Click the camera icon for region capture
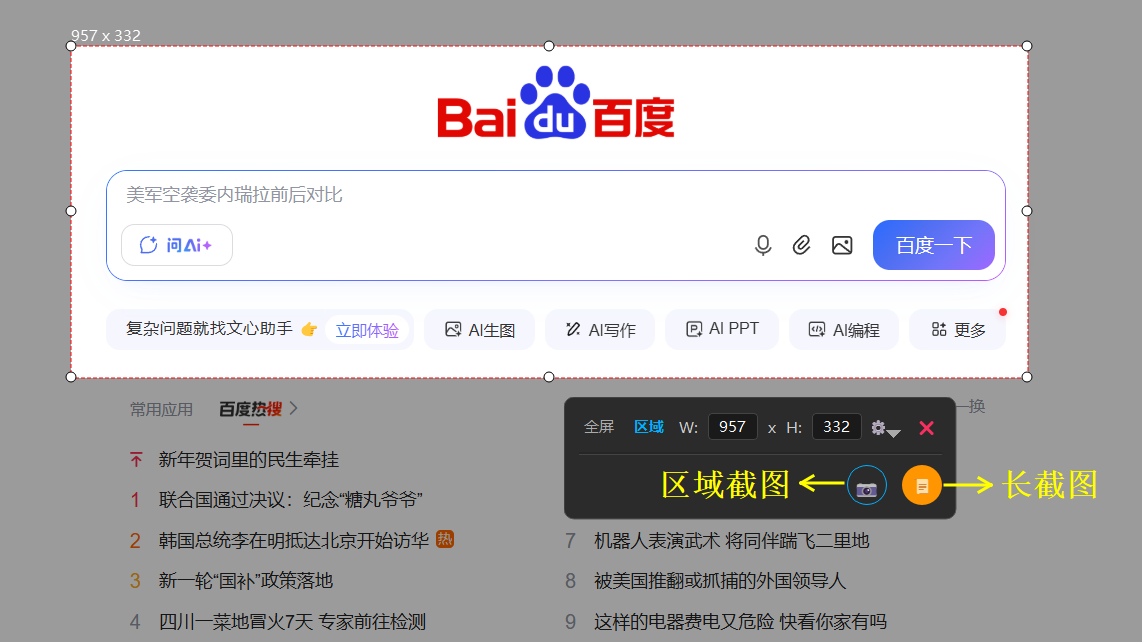 [866, 487]
